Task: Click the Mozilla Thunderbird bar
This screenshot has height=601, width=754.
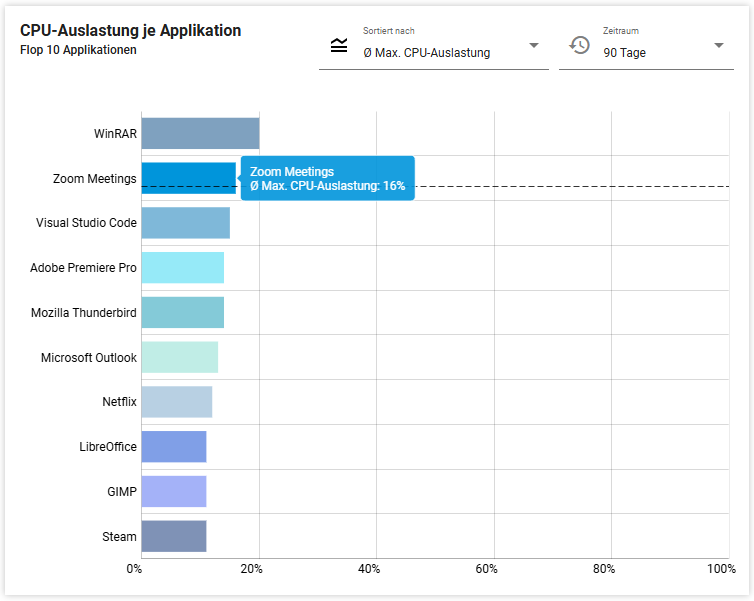Action: coord(182,312)
